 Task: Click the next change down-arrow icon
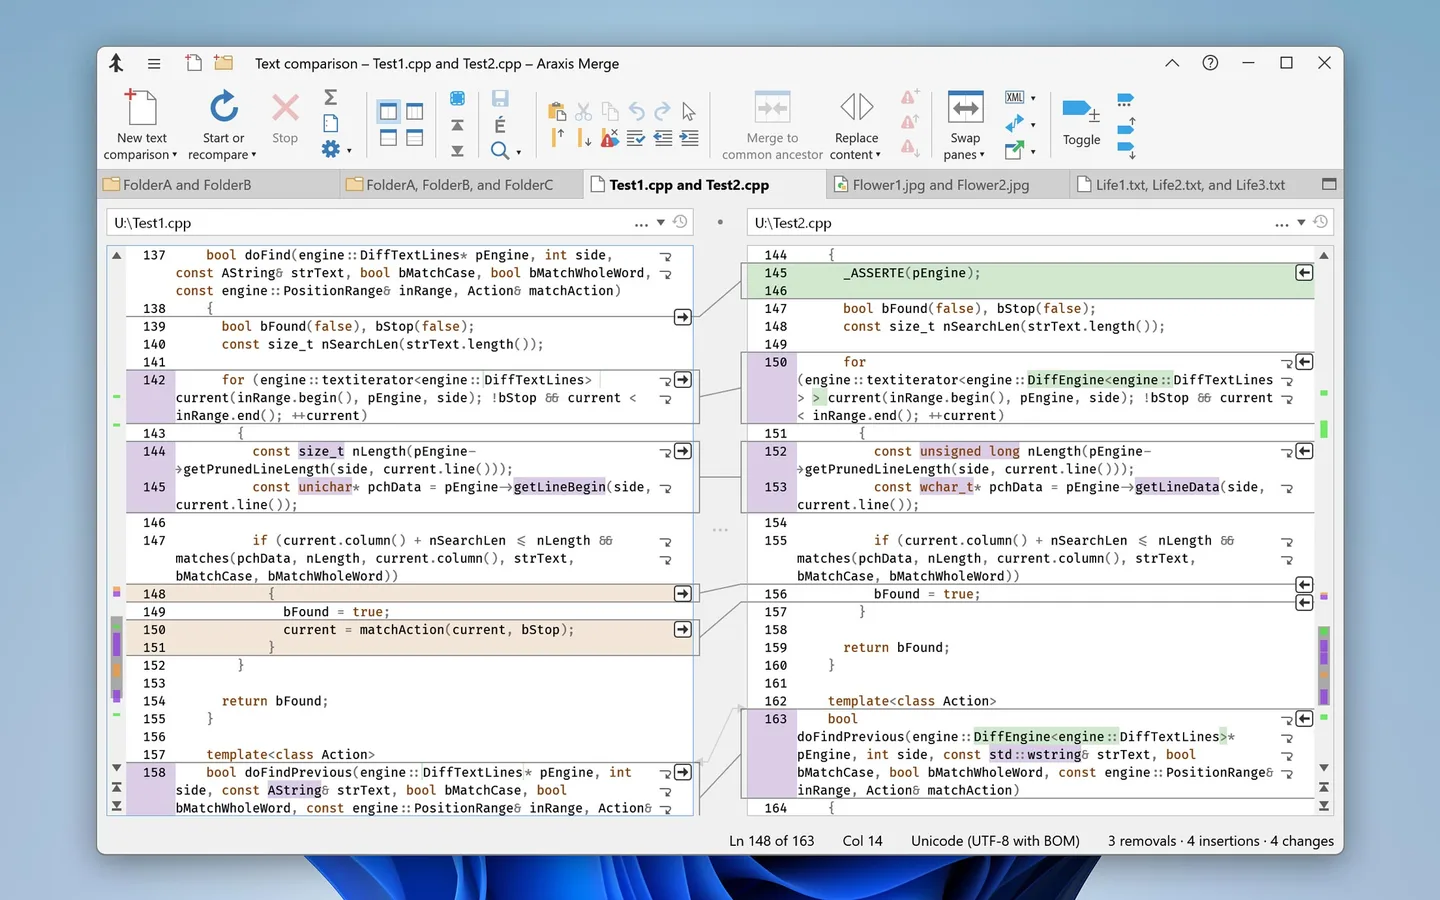[x=583, y=138]
